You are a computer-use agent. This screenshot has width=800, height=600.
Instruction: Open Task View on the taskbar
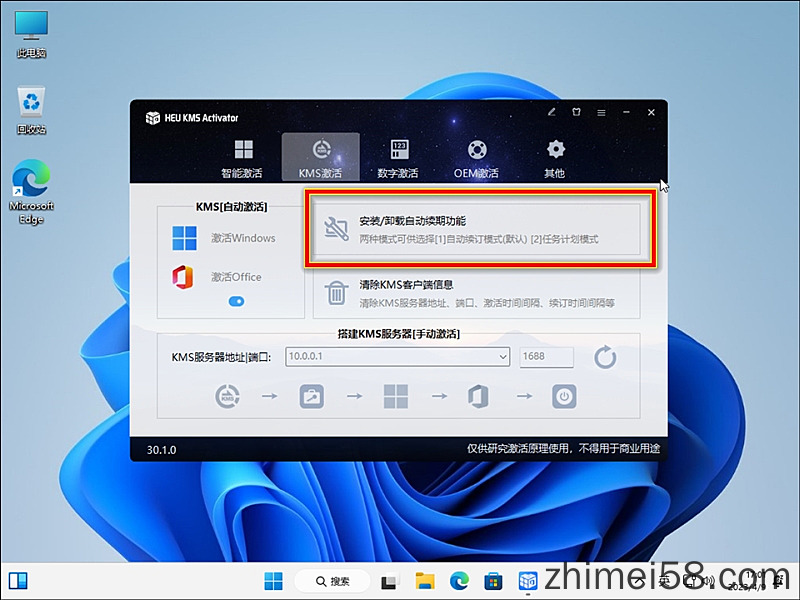pos(390,581)
